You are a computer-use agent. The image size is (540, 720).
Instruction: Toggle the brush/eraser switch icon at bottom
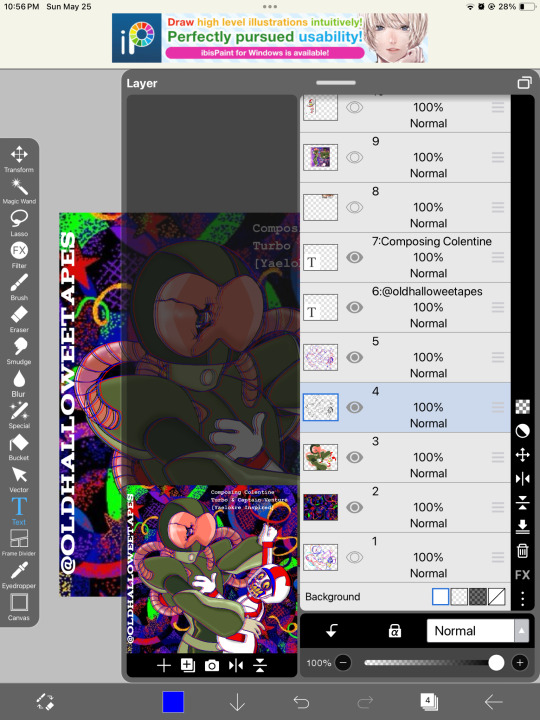tap(45, 702)
